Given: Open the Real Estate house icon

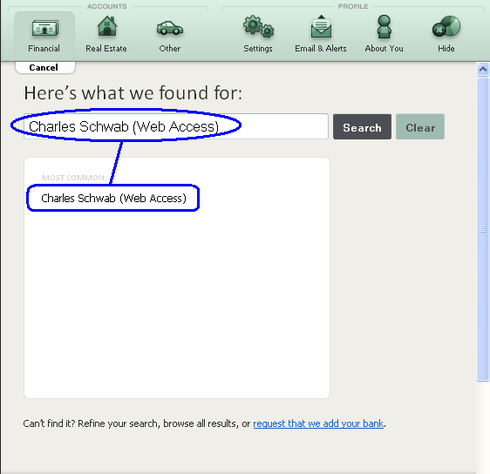Looking at the screenshot, I should [107, 26].
